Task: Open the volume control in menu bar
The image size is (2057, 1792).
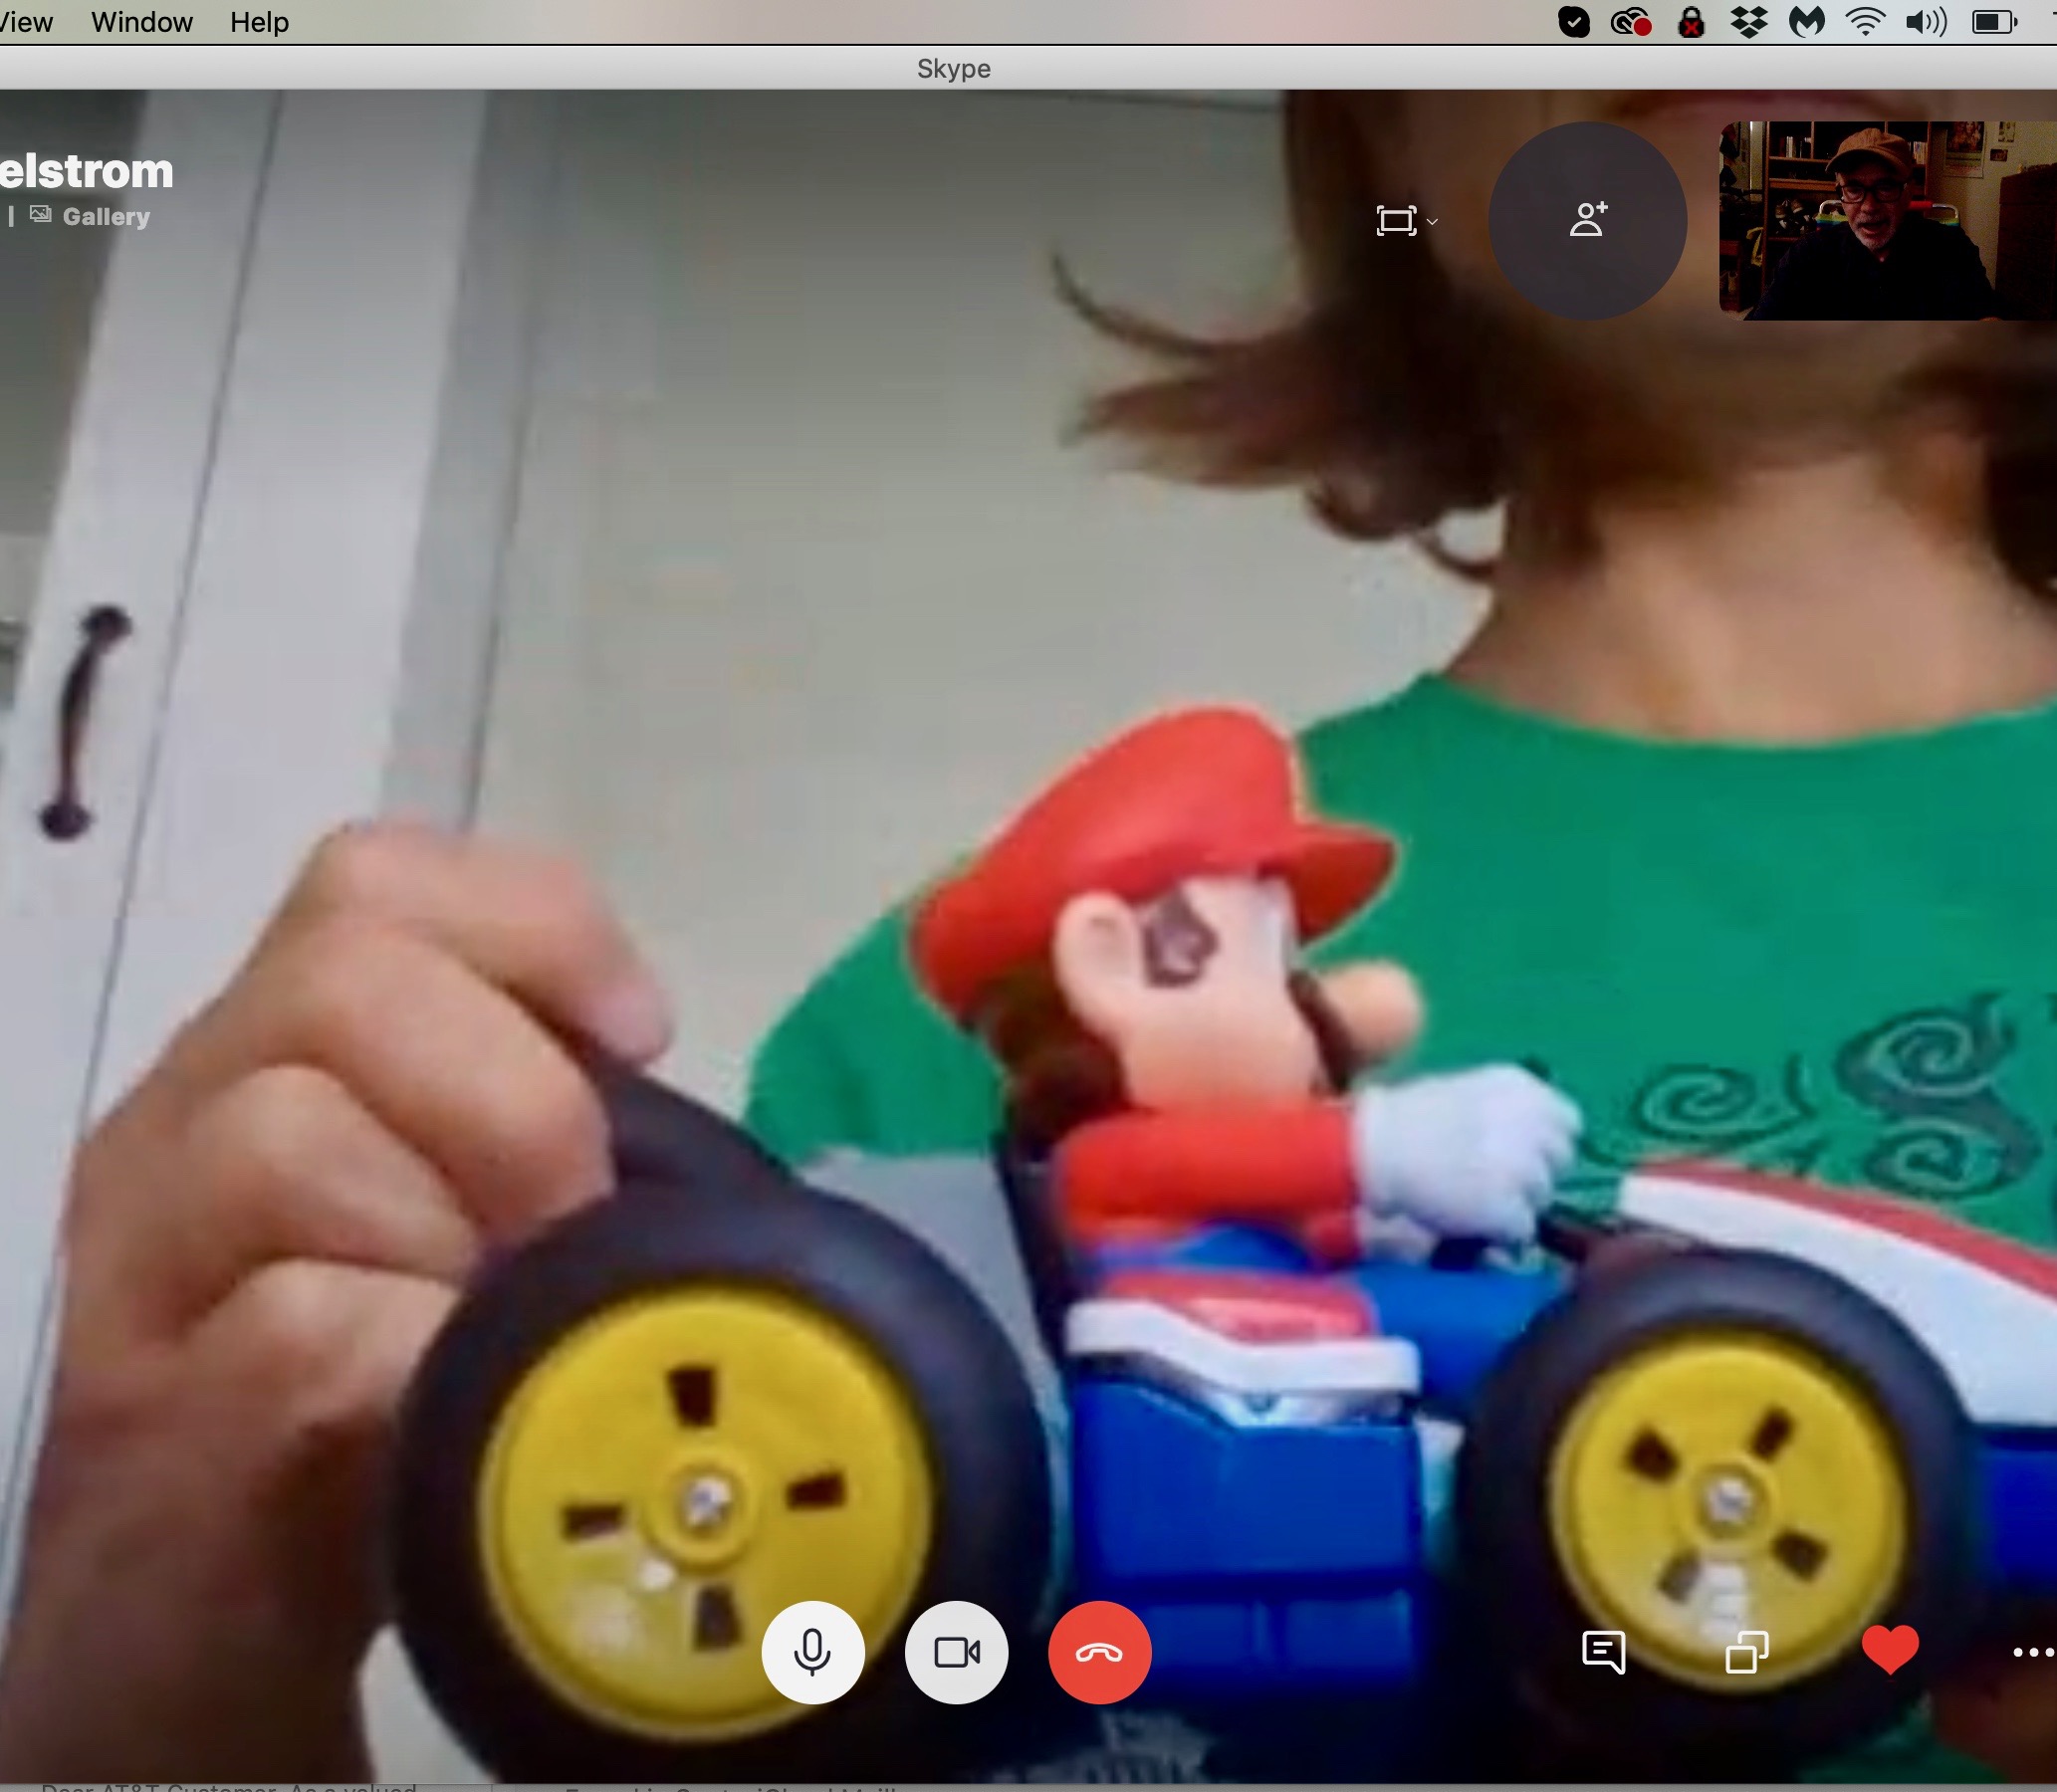Action: click(1925, 22)
